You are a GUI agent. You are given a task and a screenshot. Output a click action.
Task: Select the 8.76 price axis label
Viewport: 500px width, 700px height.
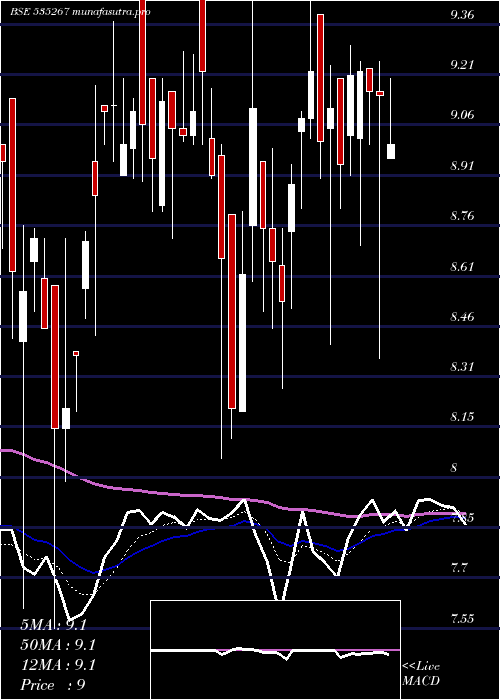tap(462, 216)
